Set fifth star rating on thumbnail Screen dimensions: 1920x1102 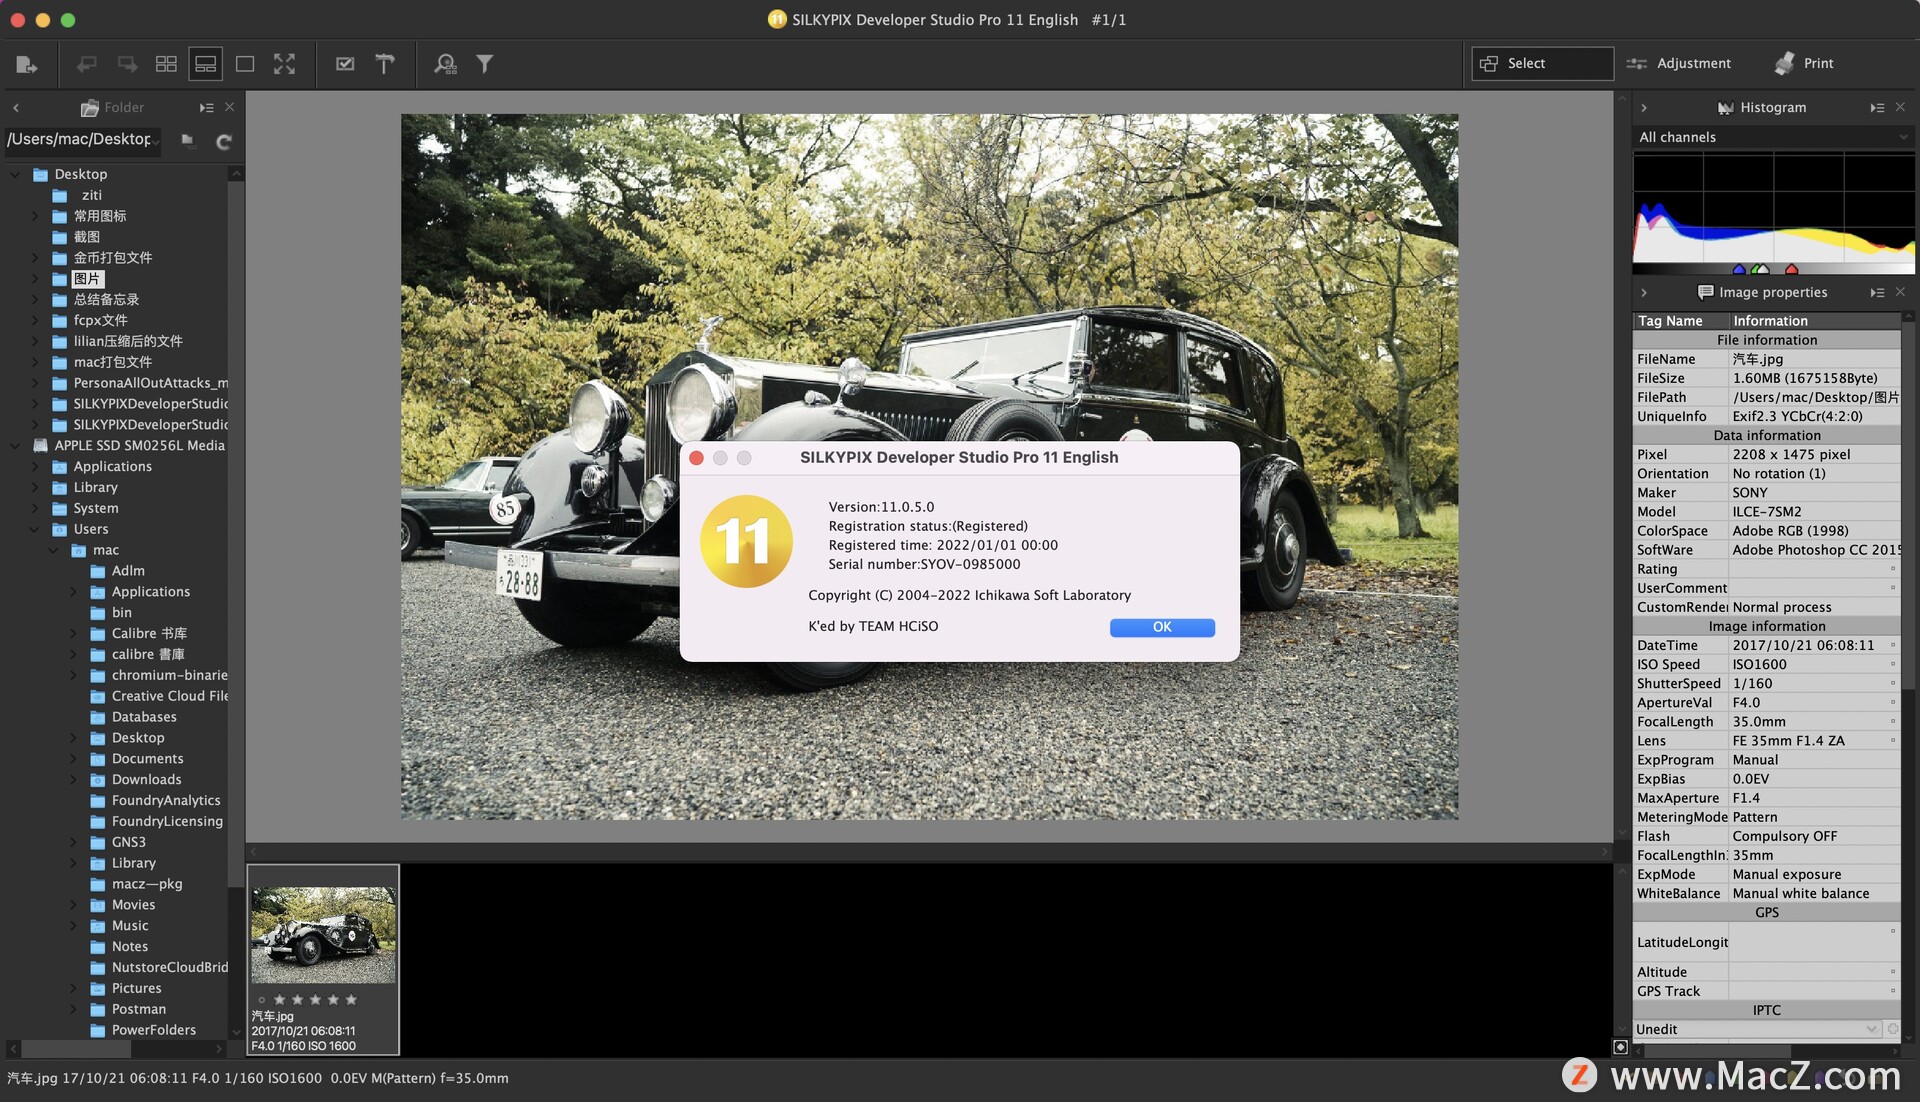(351, 999)
